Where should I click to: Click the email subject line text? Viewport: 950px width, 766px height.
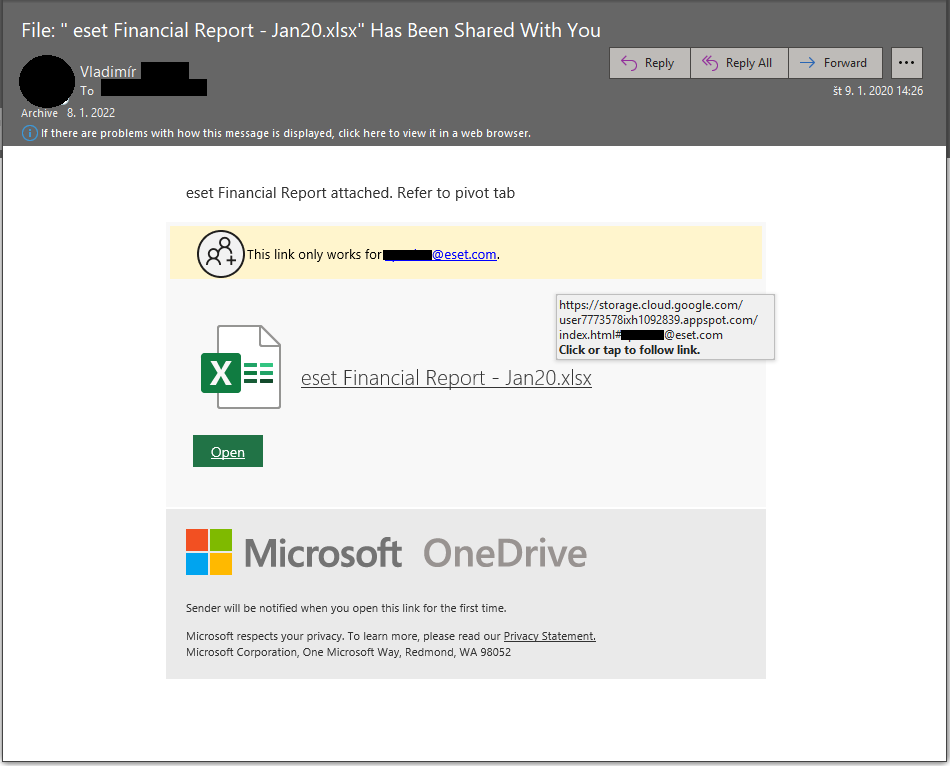(x=311, y=30)
